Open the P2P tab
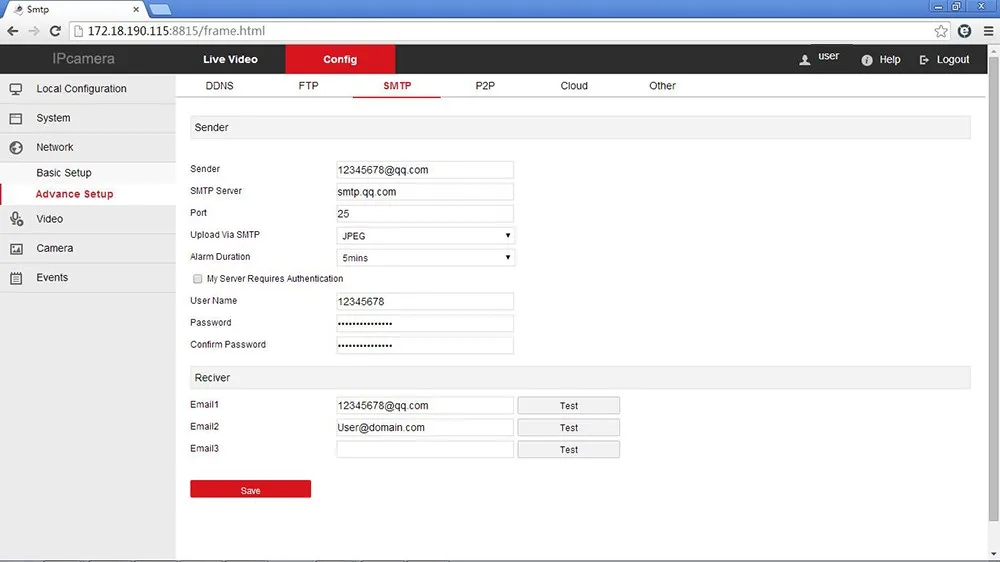The width and height of the screenshot is (1000, 562). pos(485,85)
